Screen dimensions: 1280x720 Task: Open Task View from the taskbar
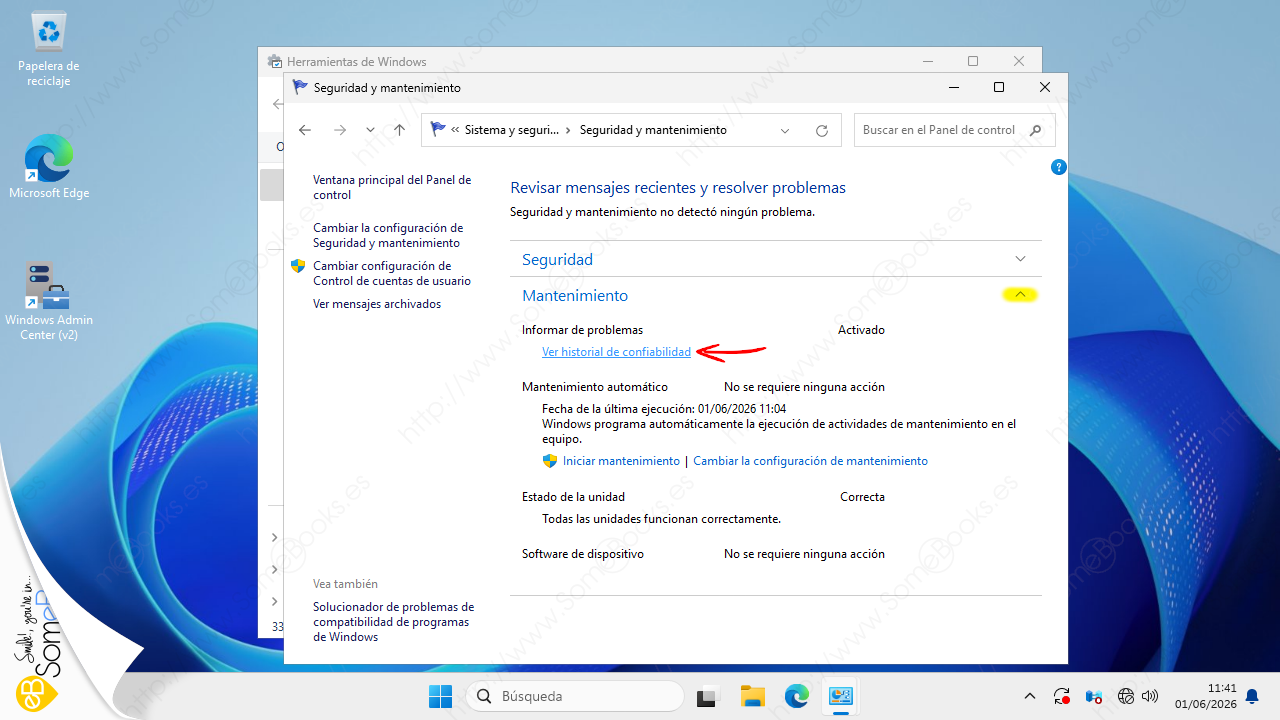click(709, 696)
